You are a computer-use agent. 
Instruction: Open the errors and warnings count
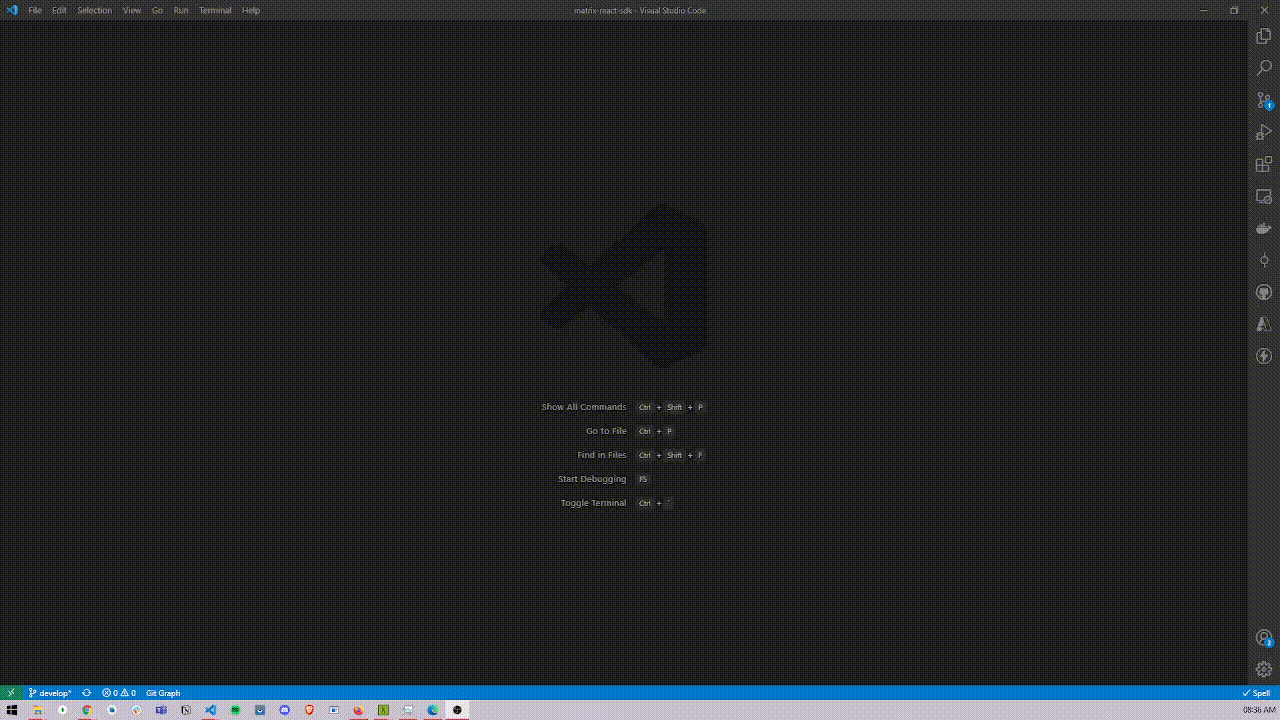pyautogui.click(x=119, y=693)
